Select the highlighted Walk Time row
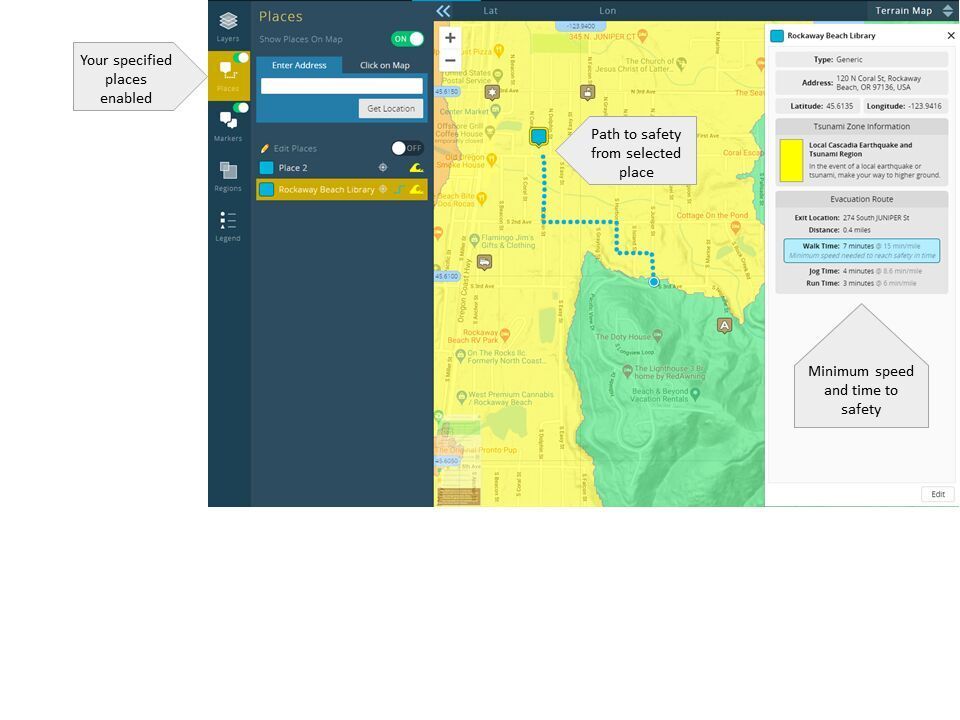This screenshot has width=960, height=720. pos(861,250)
